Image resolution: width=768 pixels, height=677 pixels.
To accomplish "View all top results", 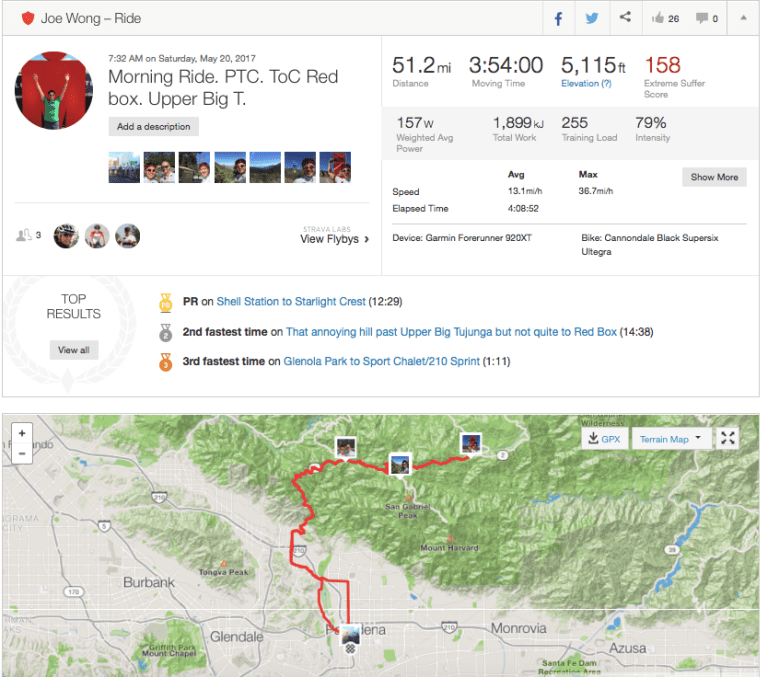I will point(73,350).
